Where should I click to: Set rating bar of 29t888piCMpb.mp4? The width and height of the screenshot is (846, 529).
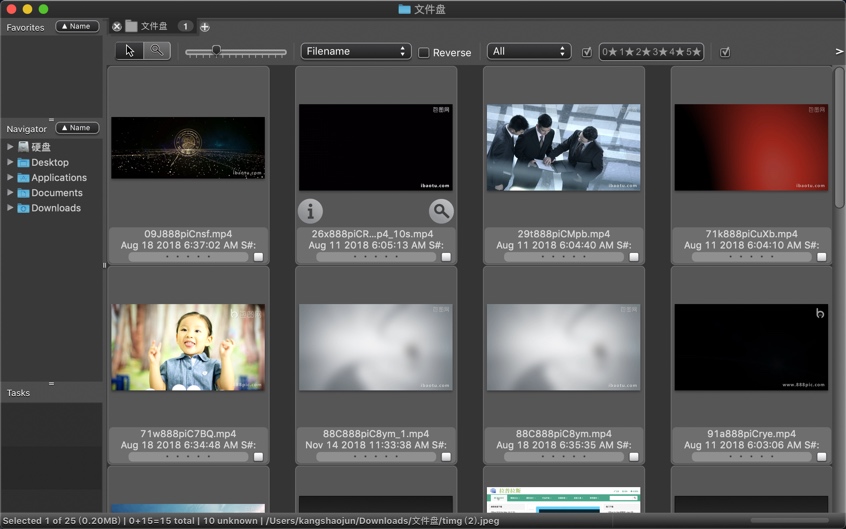pos(564,257)
